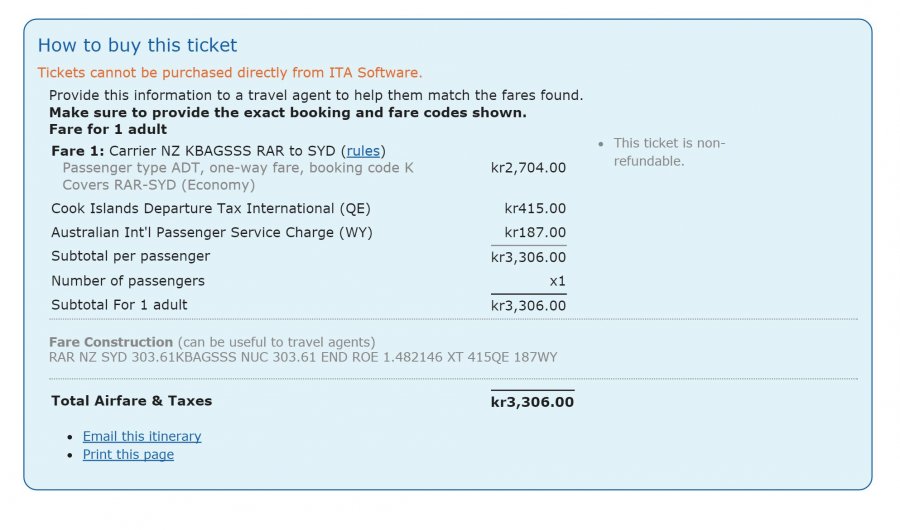The image size is (900, 530).
Task: Click the Total Airfare & Taxes label
Action: click(132, 401)
